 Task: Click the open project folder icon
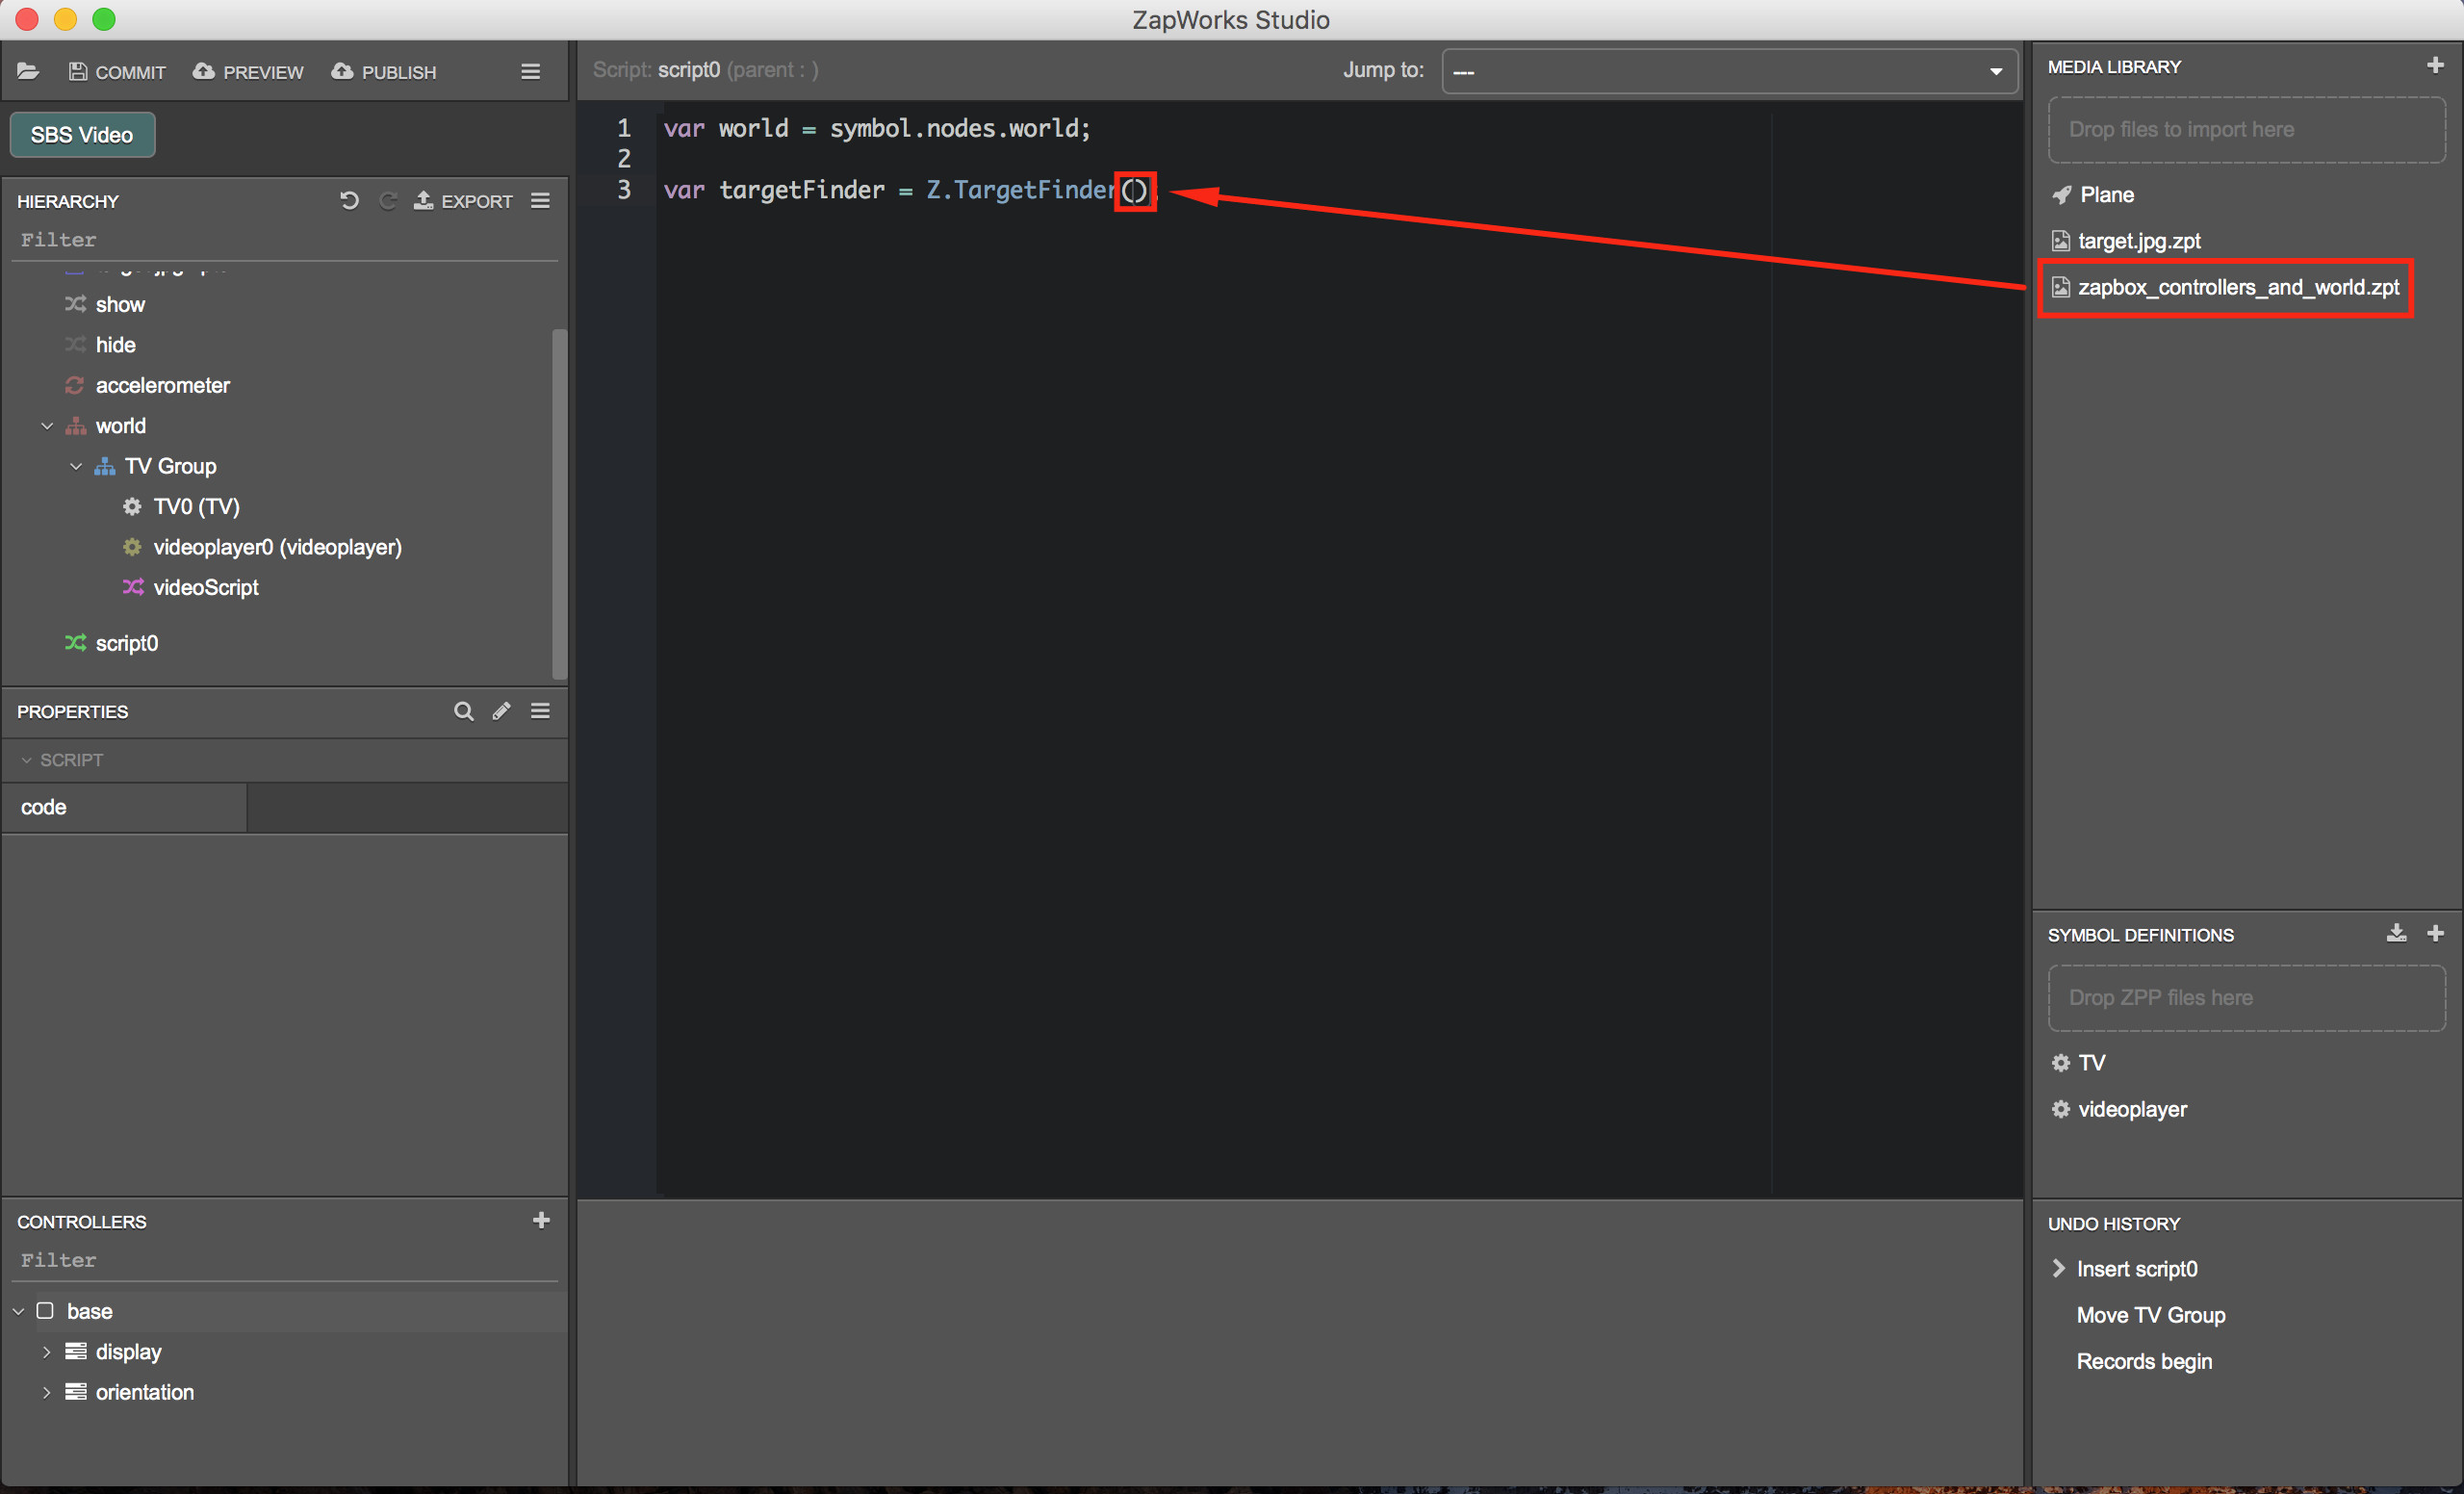(28, 71)
